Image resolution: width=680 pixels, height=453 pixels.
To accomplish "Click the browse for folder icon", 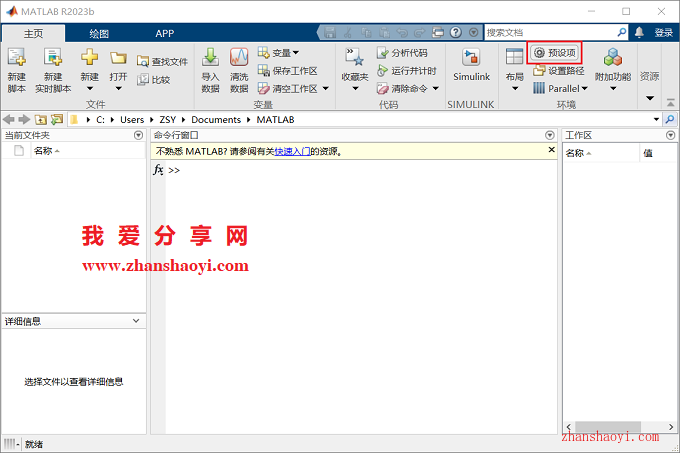I will coord(56,119).
